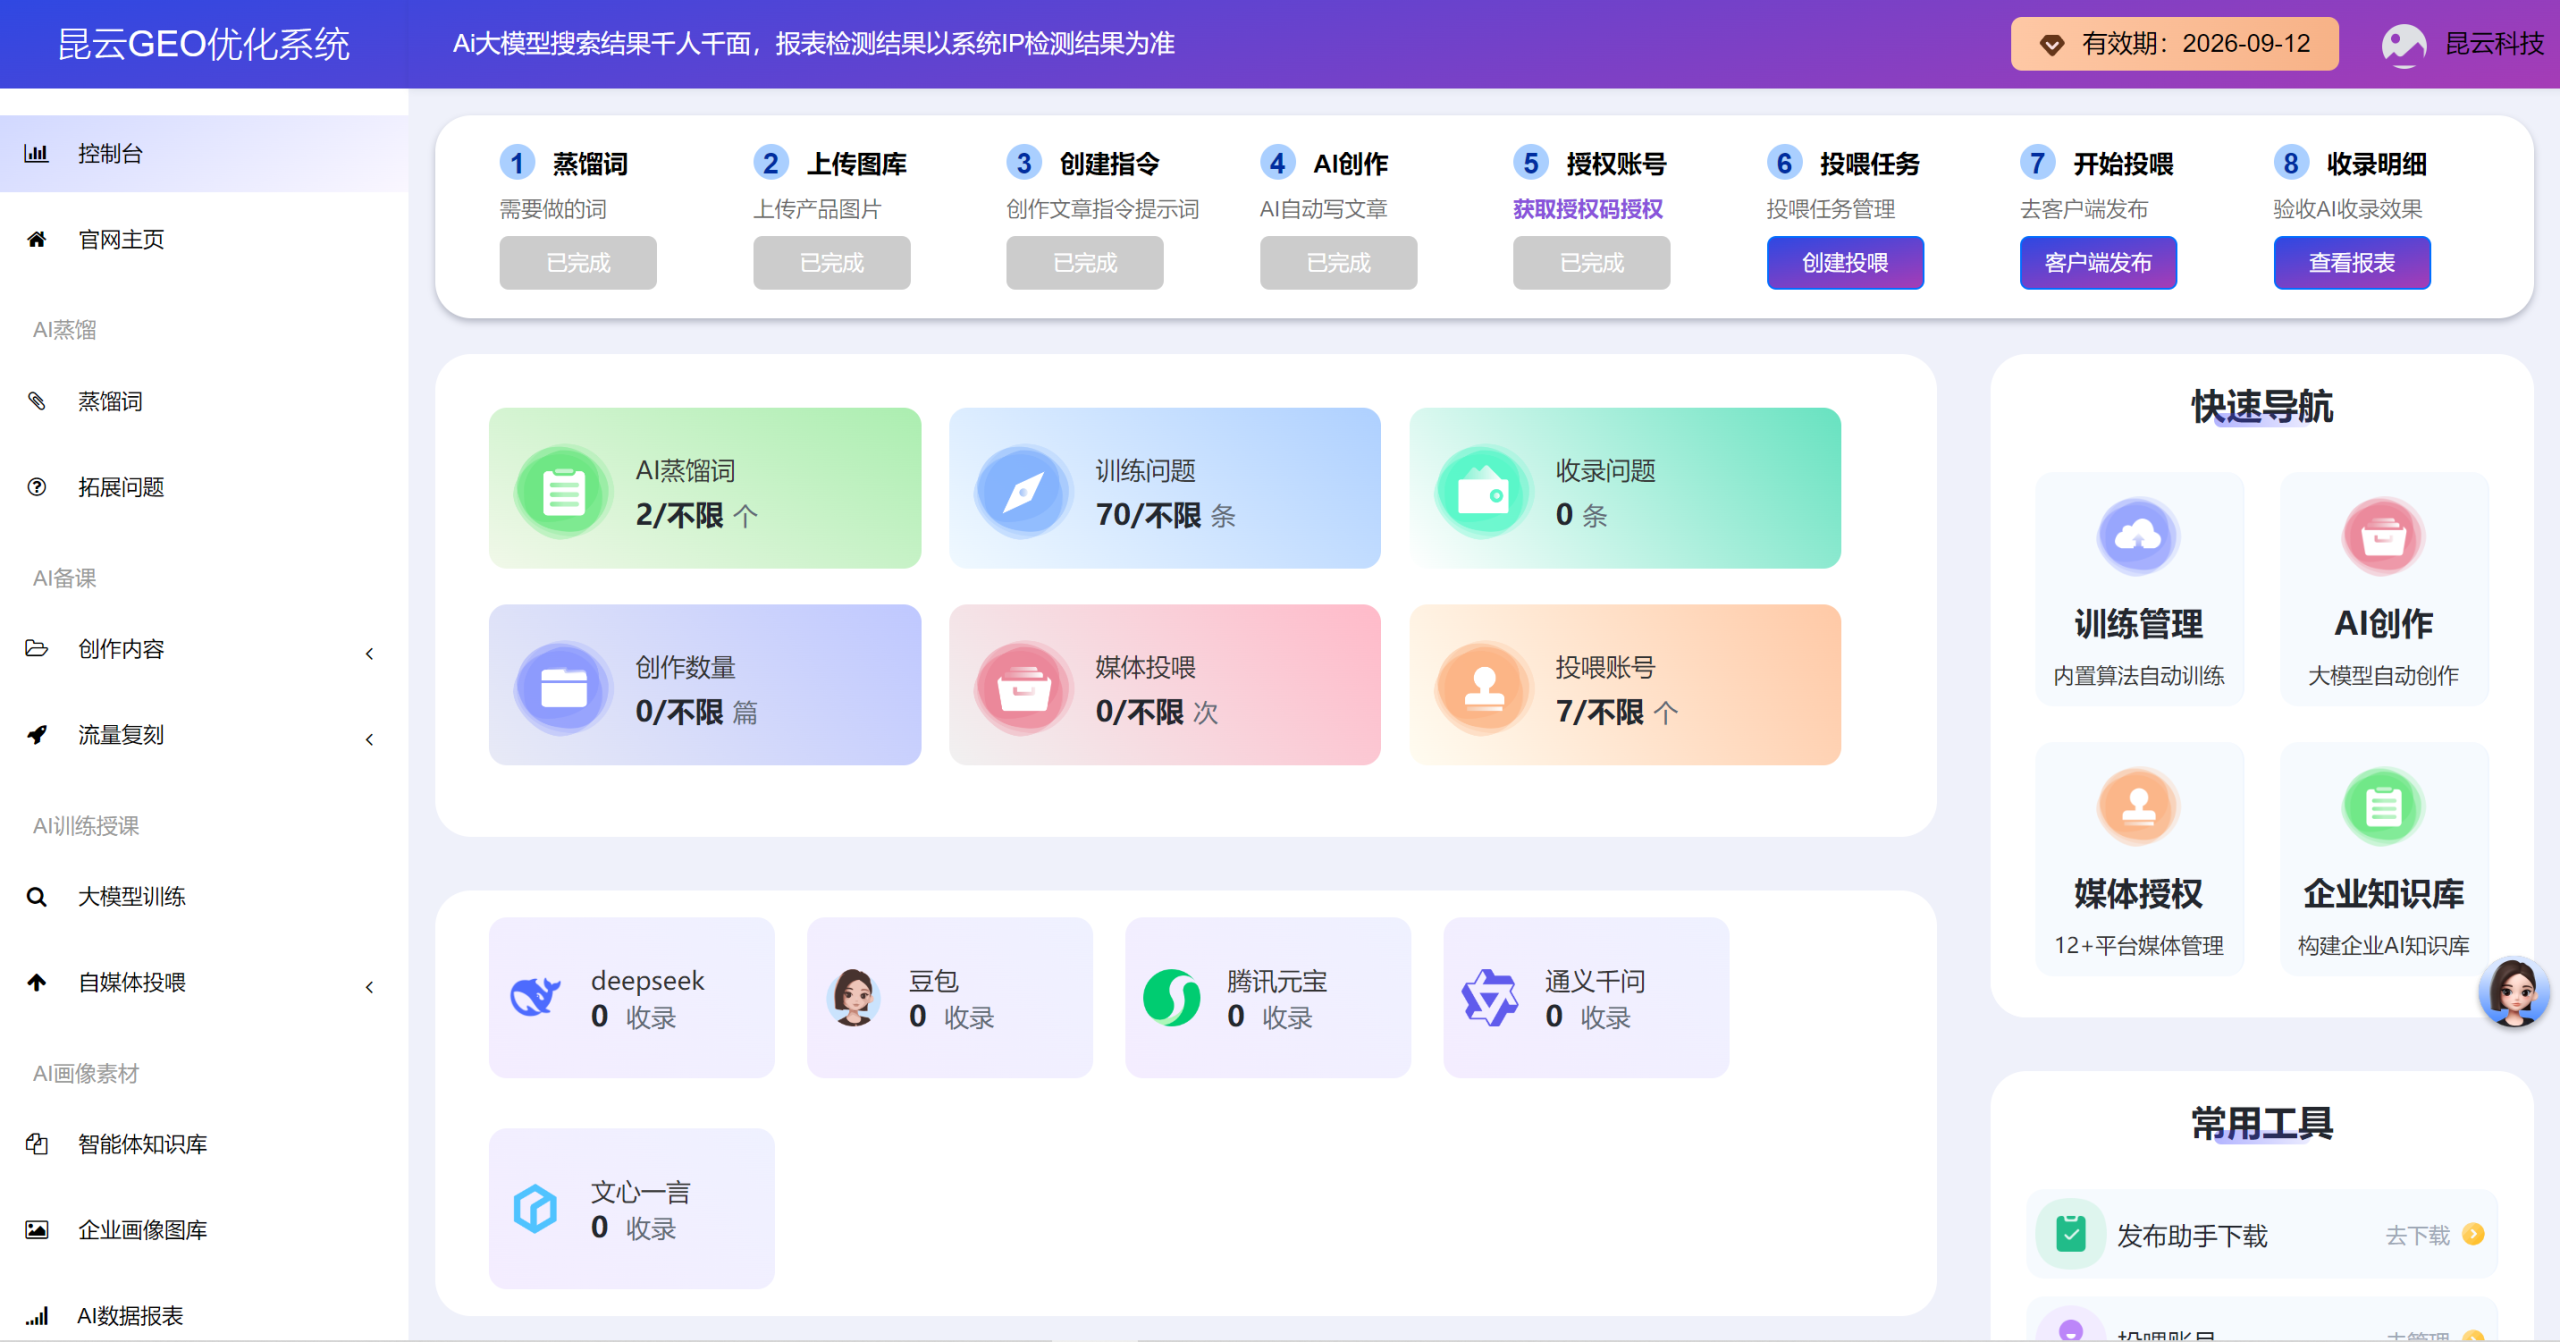Click the AI蒸馏词 green stats card
This screenshot has width=2560, height=1342.
pos(704,488)
